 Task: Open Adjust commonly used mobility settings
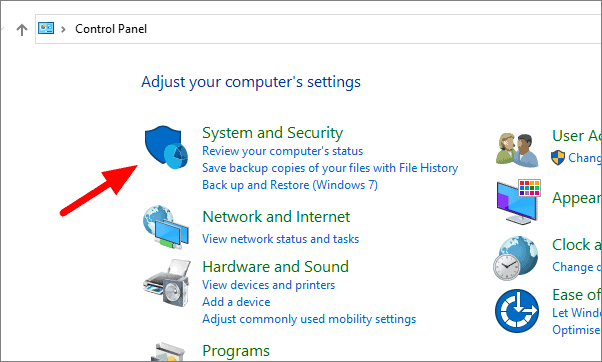pos(309,319)
